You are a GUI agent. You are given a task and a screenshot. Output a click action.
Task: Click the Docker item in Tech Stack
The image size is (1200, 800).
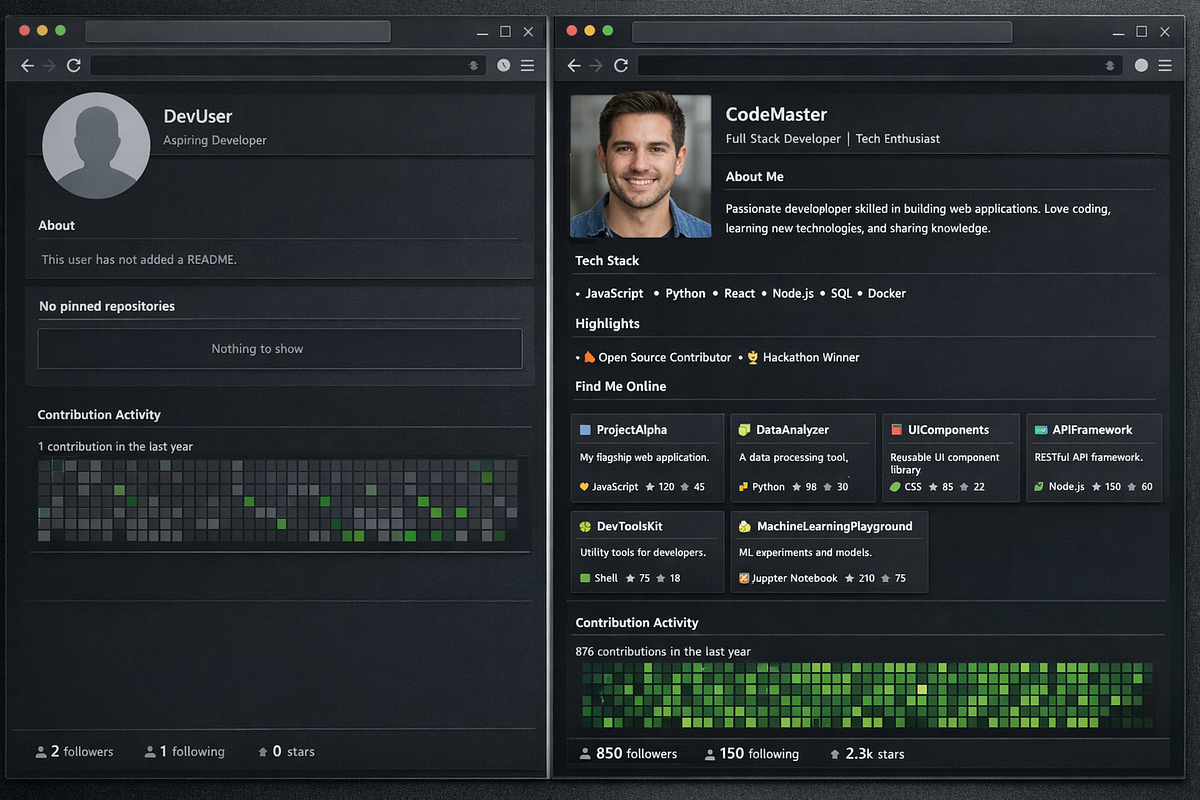coord(887,293)
